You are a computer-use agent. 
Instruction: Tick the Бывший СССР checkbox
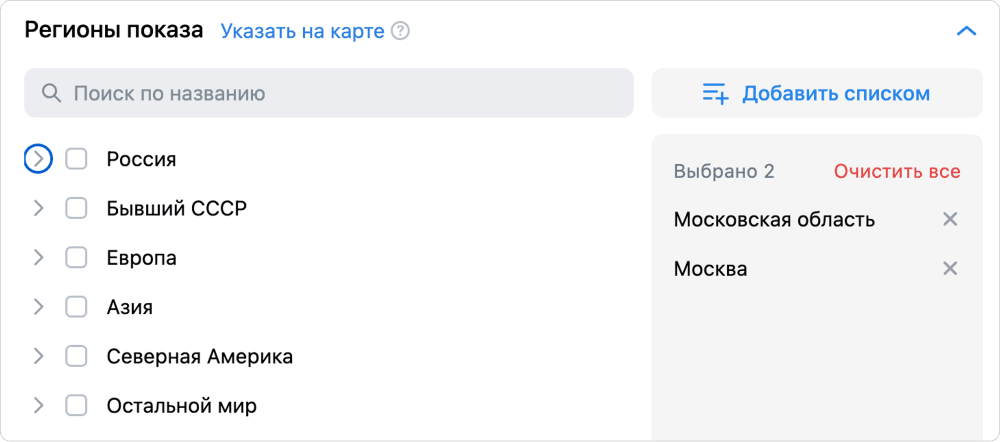pyautogui.click(x=76, y=208)
